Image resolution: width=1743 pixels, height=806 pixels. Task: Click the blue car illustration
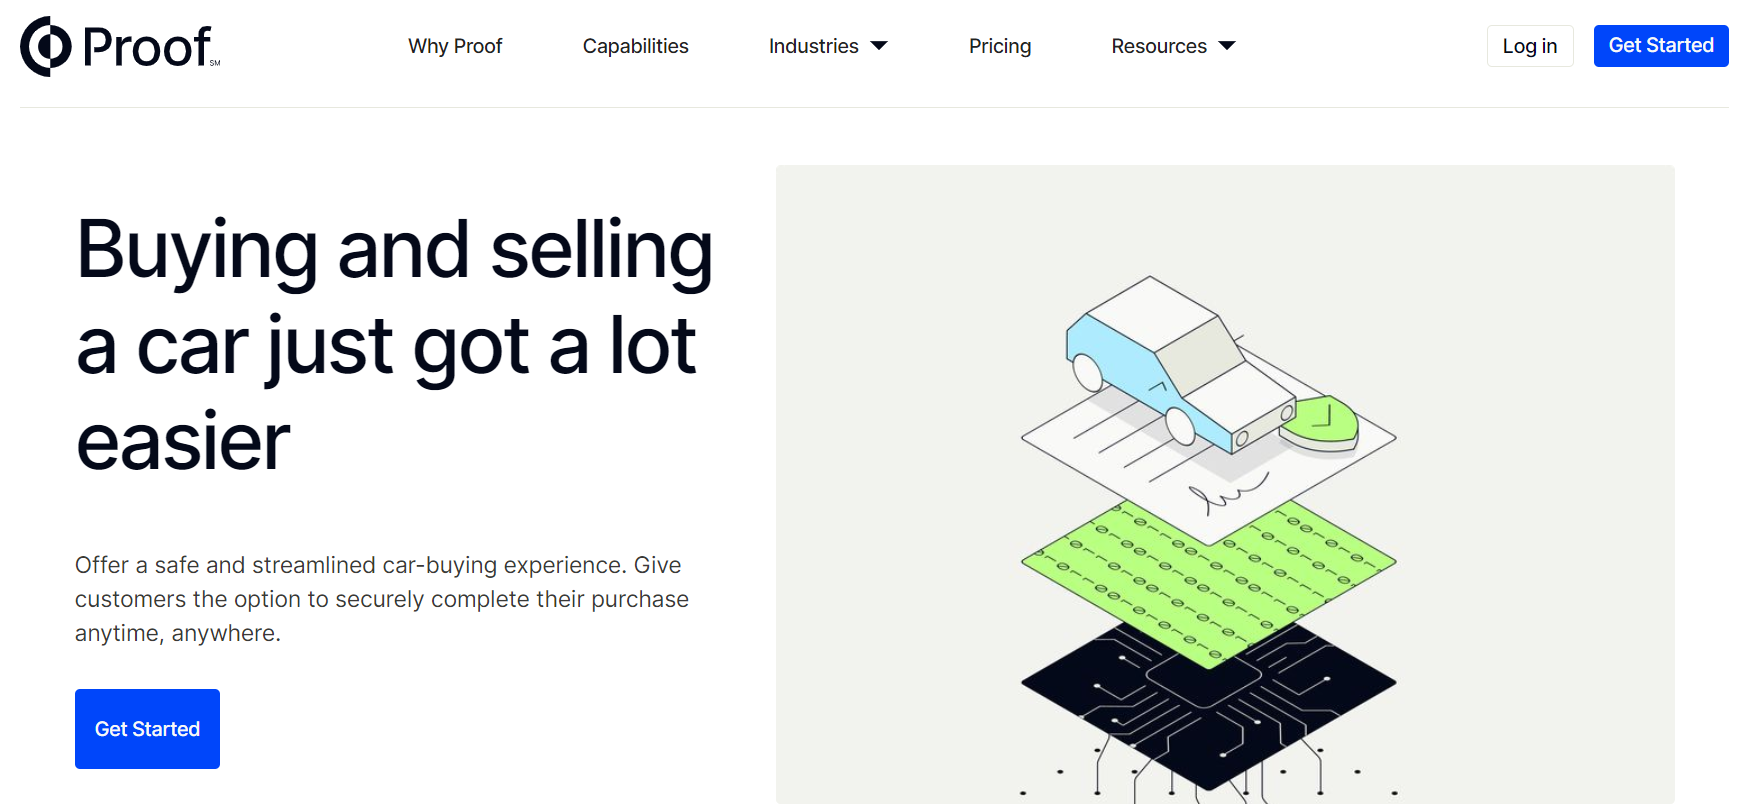pos(1170,365)
